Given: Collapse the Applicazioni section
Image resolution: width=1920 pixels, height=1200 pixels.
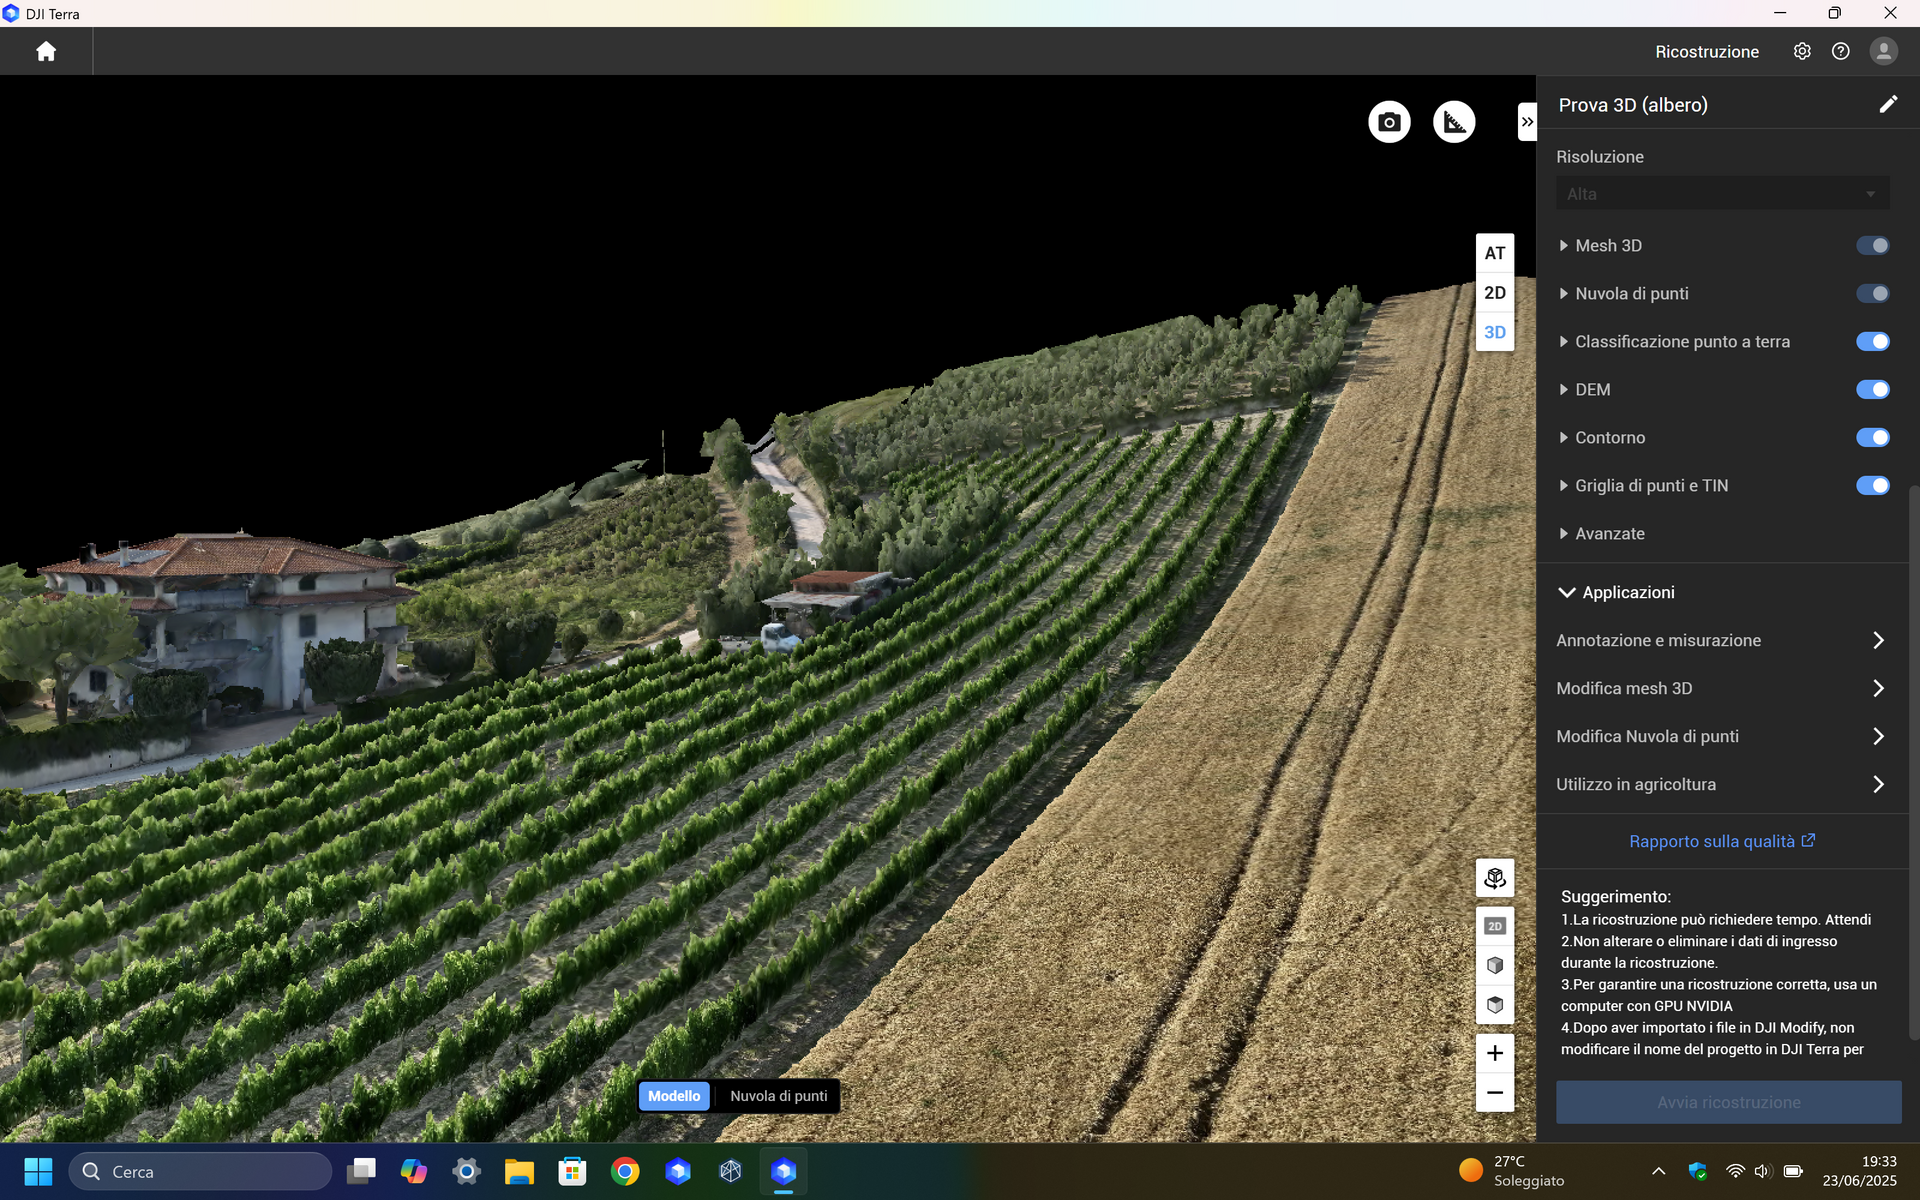Looking at the screenshot, I should (x=1567, y=592).
